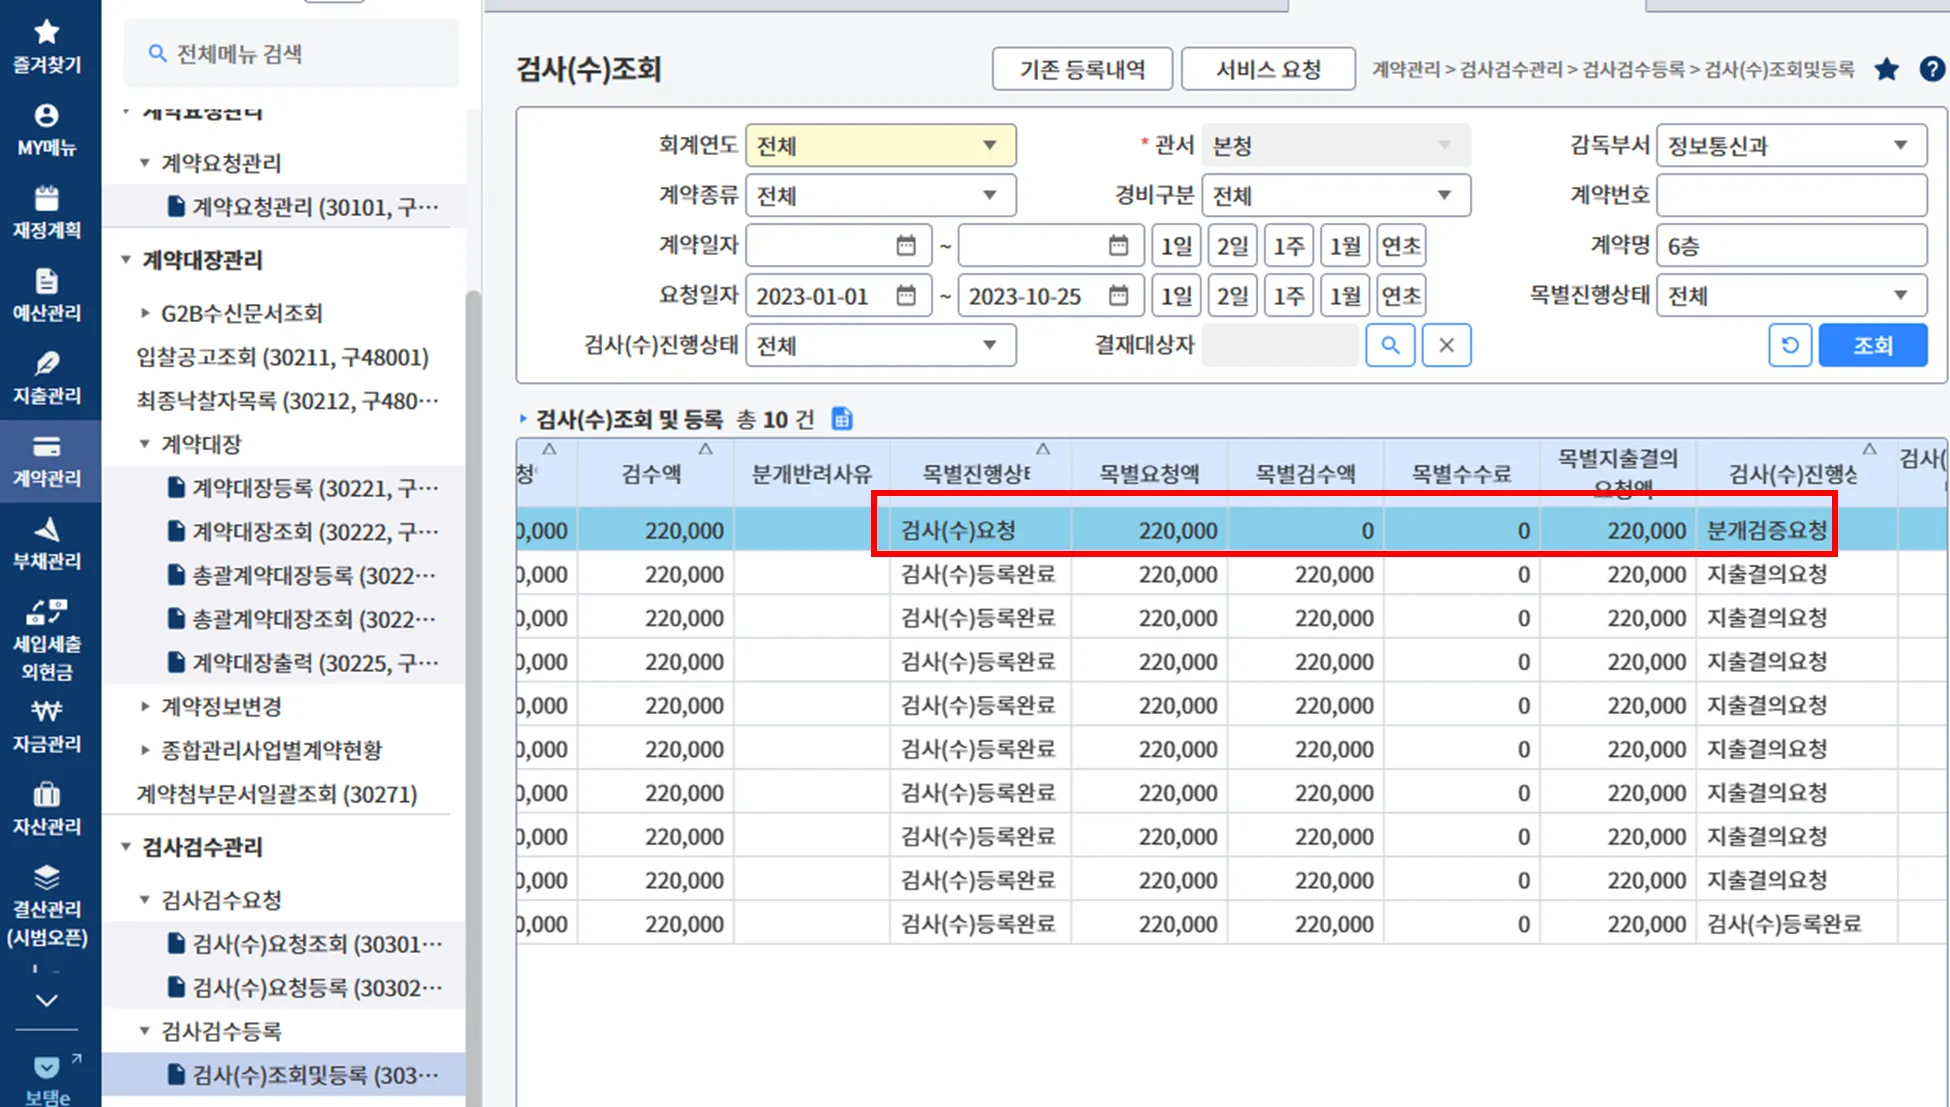Viewport: 1950px width, 1107px height.
Task: Open the 검사(수)진행상태 dropdown
Action: tap(880, 345)
